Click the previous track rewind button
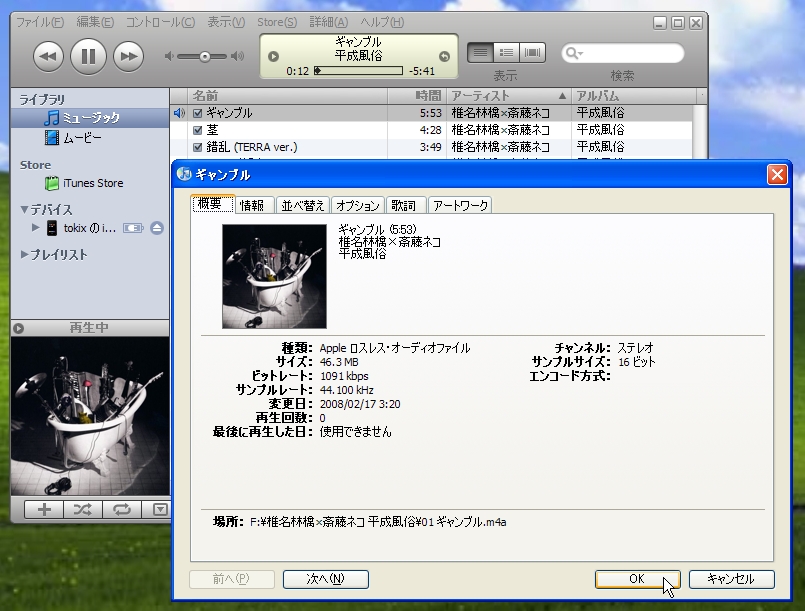The width and height of the screenshot is (805, 611). click(x=48, y=56)
